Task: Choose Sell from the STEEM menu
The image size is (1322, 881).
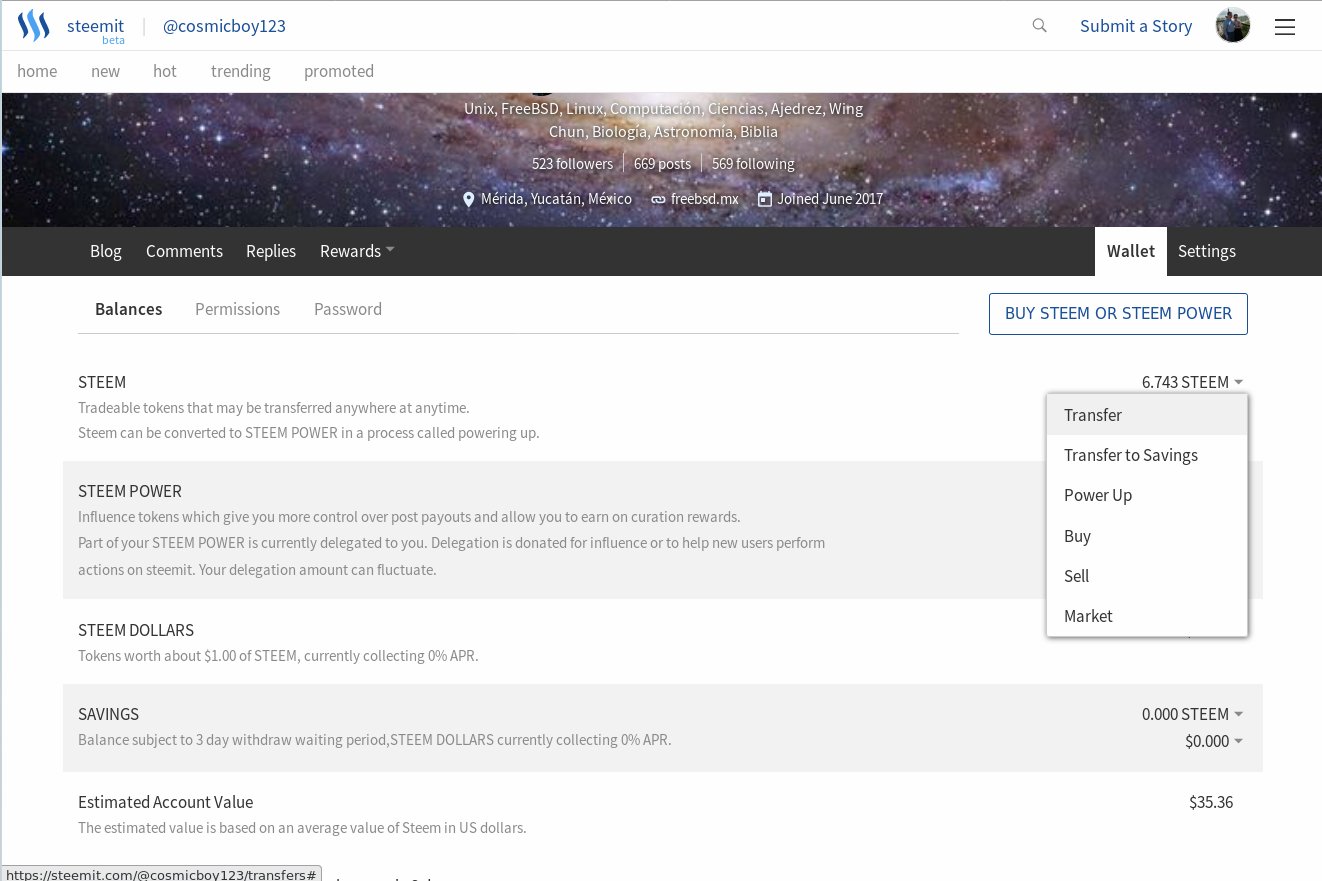Action: 1147,576
